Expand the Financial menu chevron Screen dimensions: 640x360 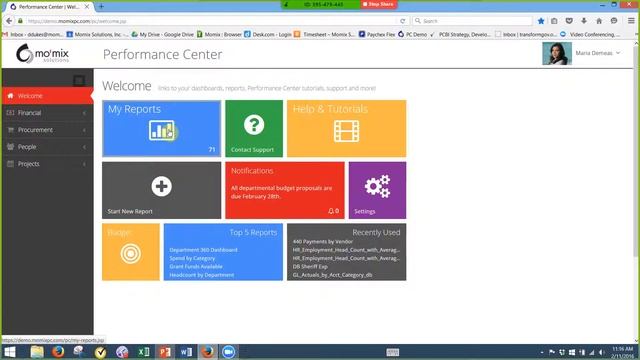tap(84, 113)
